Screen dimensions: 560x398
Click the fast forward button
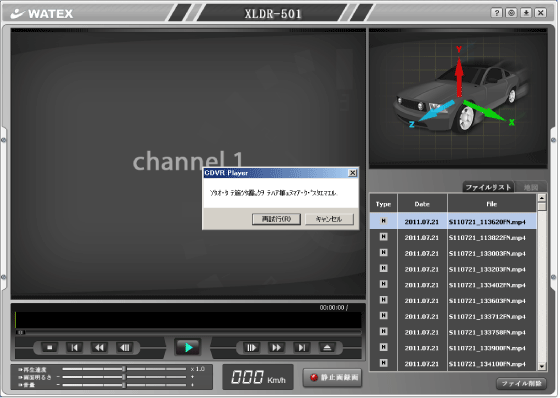click(276, 347)
